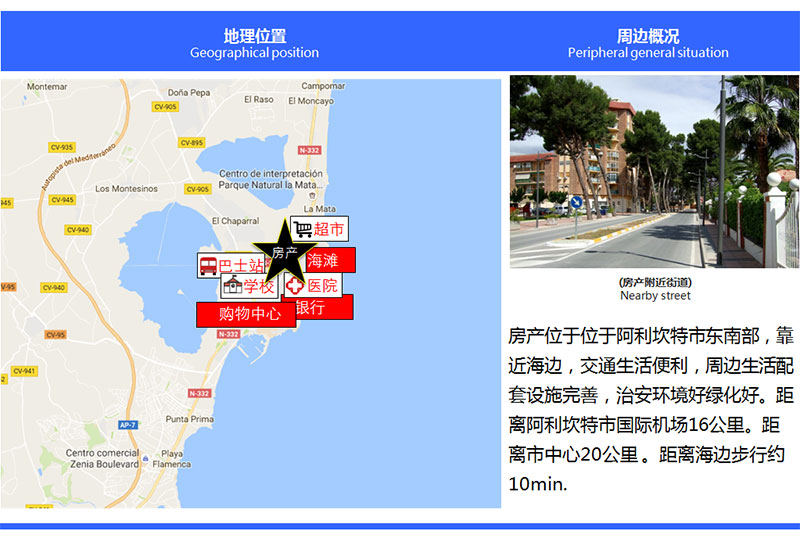Viewport: 800px width, 549px height.
Task: Click the nearby street photo
Action: tap(654, 171)
